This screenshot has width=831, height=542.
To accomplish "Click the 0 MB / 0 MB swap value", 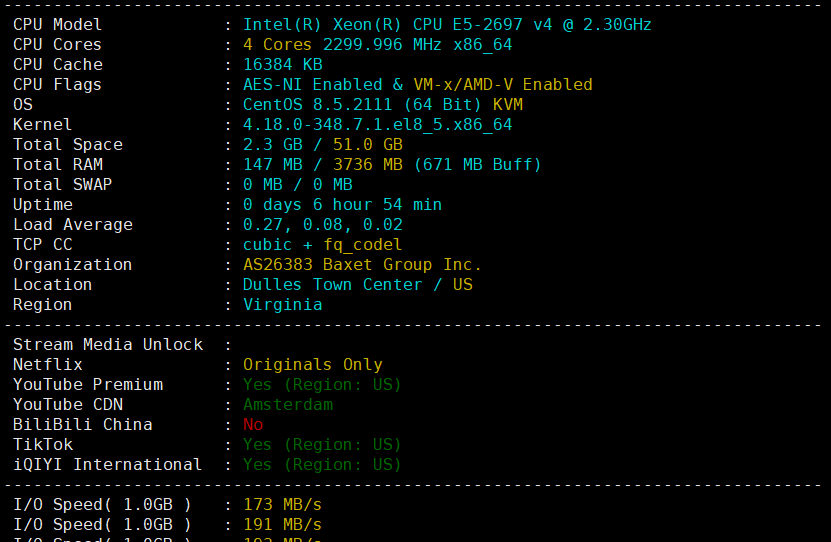I will [297, 184].
